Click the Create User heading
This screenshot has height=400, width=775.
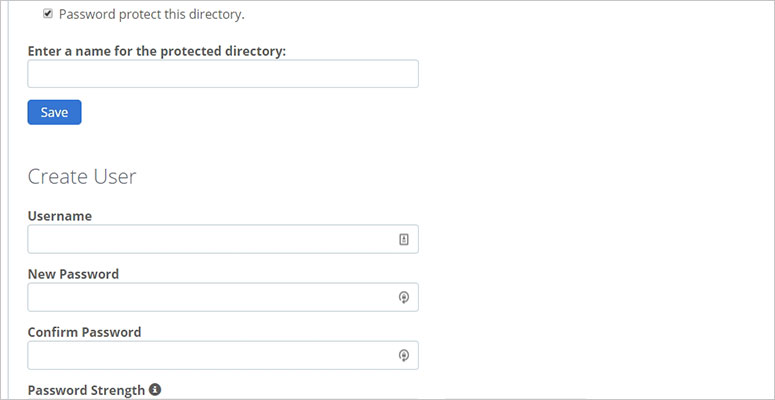pos(82,177)
